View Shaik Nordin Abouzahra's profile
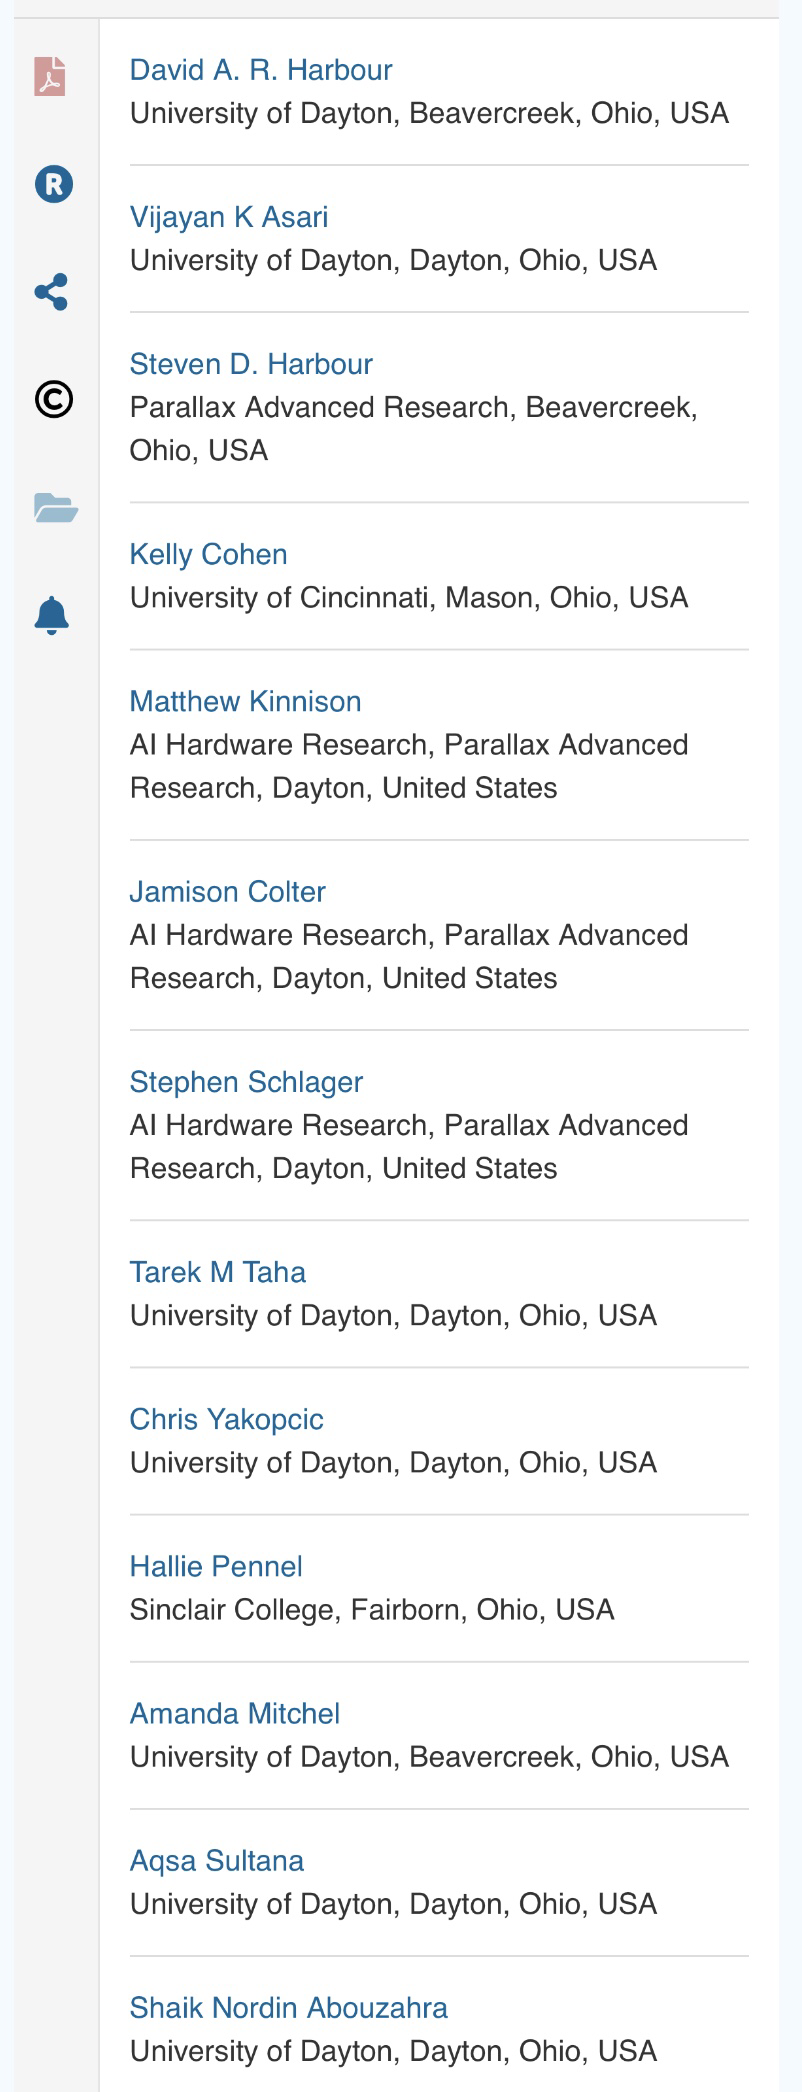This screenshot has height=2092, width=802. pos(288,2007)
